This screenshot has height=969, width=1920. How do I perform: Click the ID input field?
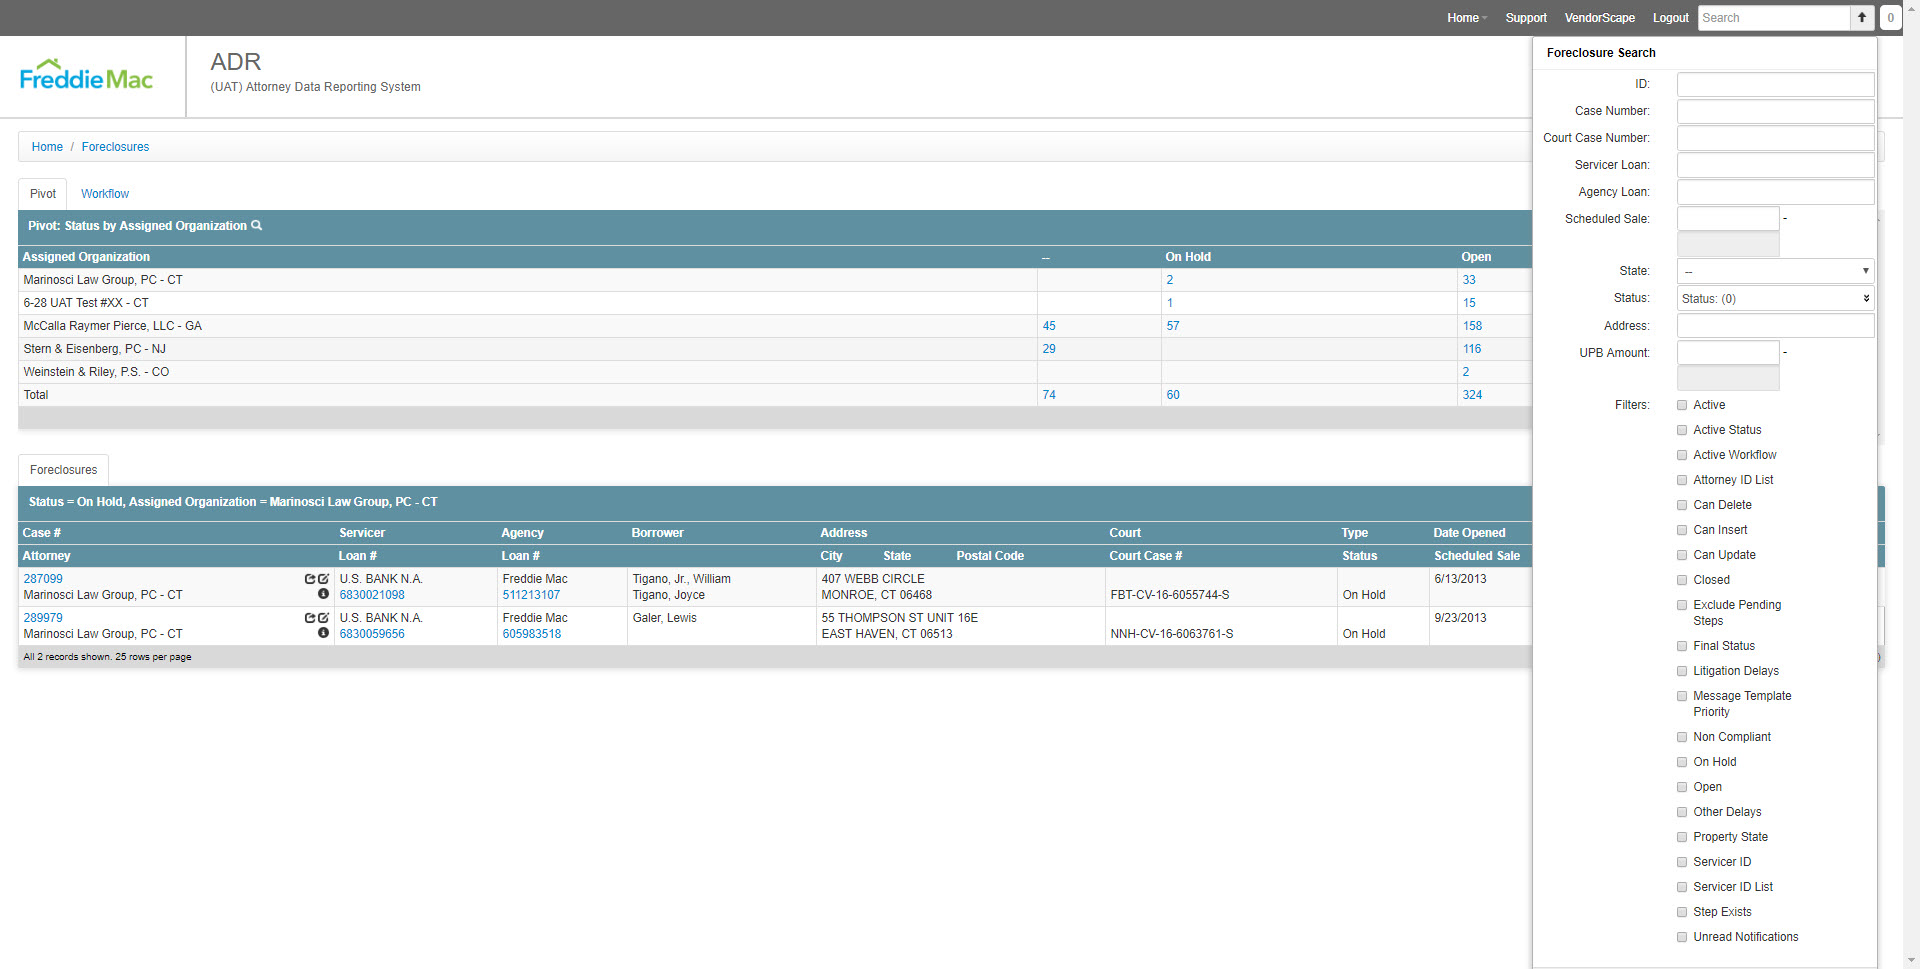click(x=1775, y=84)
